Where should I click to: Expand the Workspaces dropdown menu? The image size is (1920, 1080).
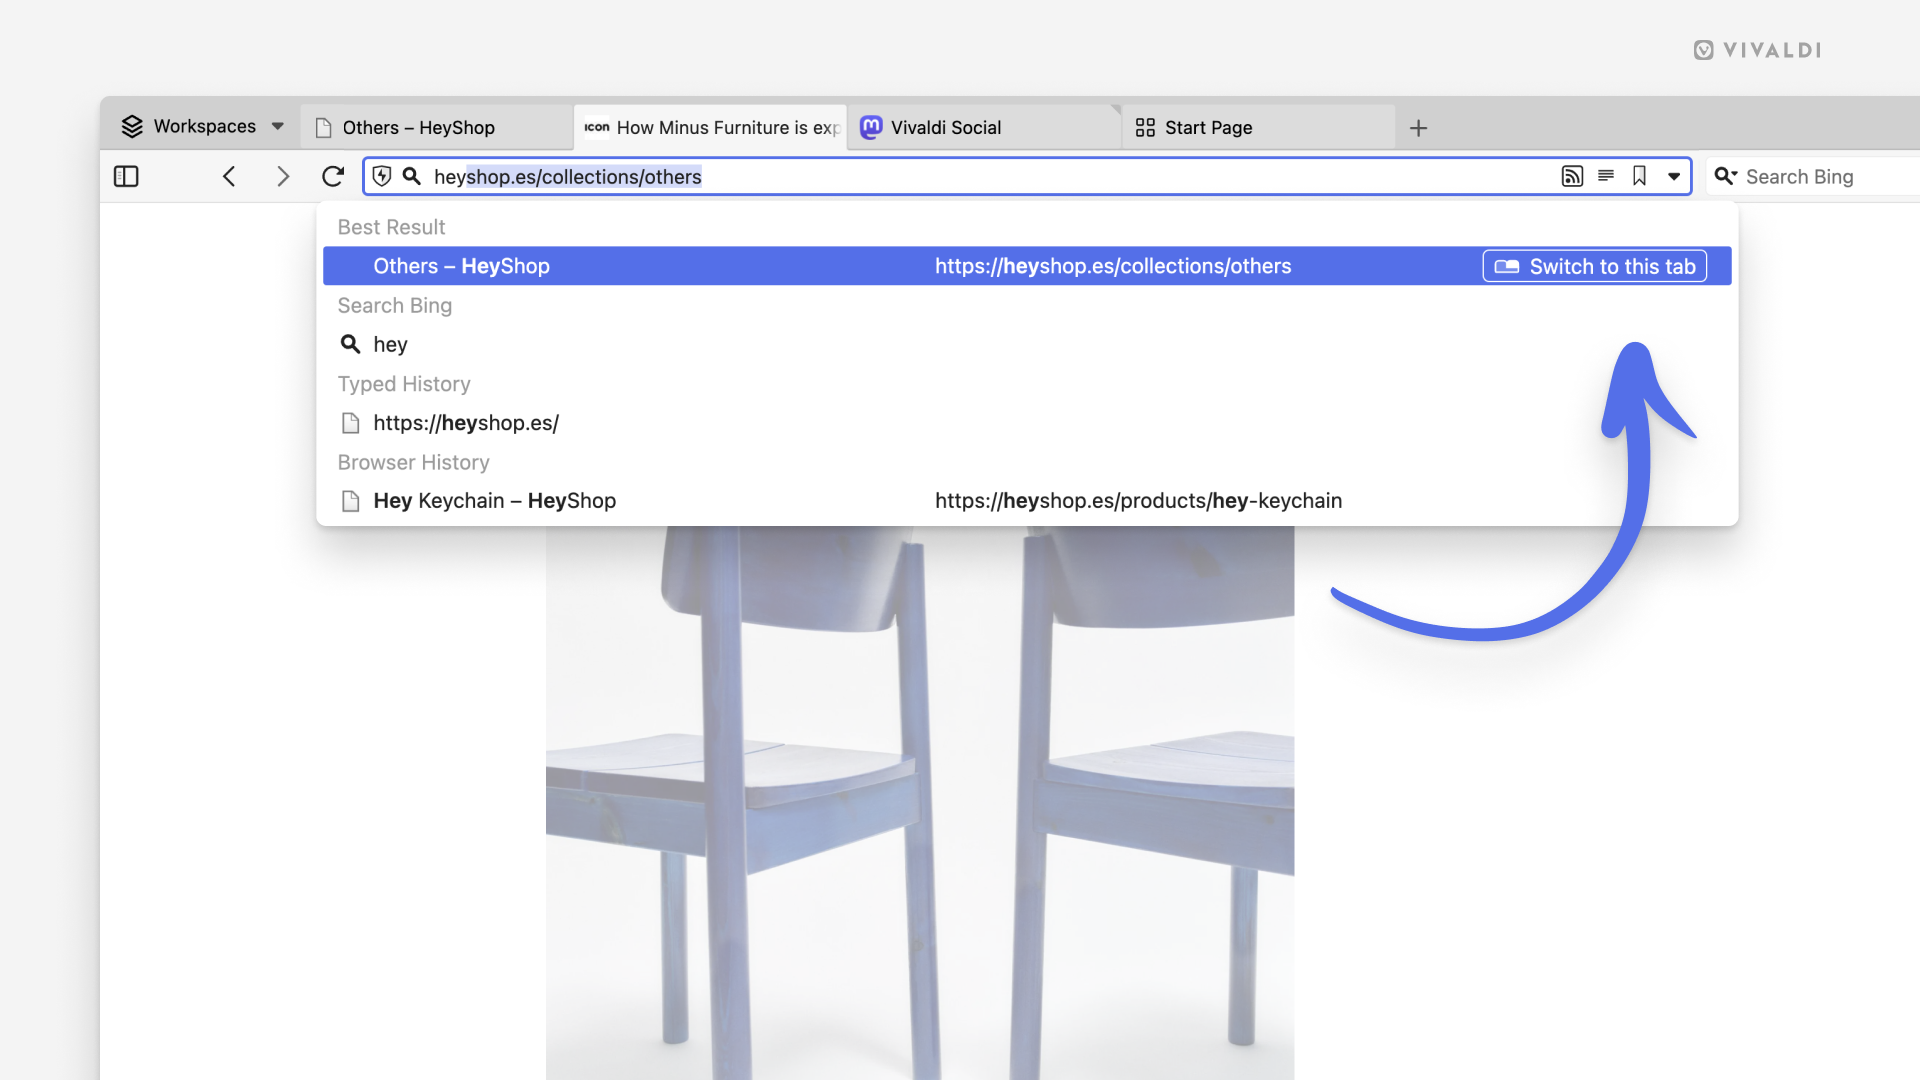click(x=276, y=127)
